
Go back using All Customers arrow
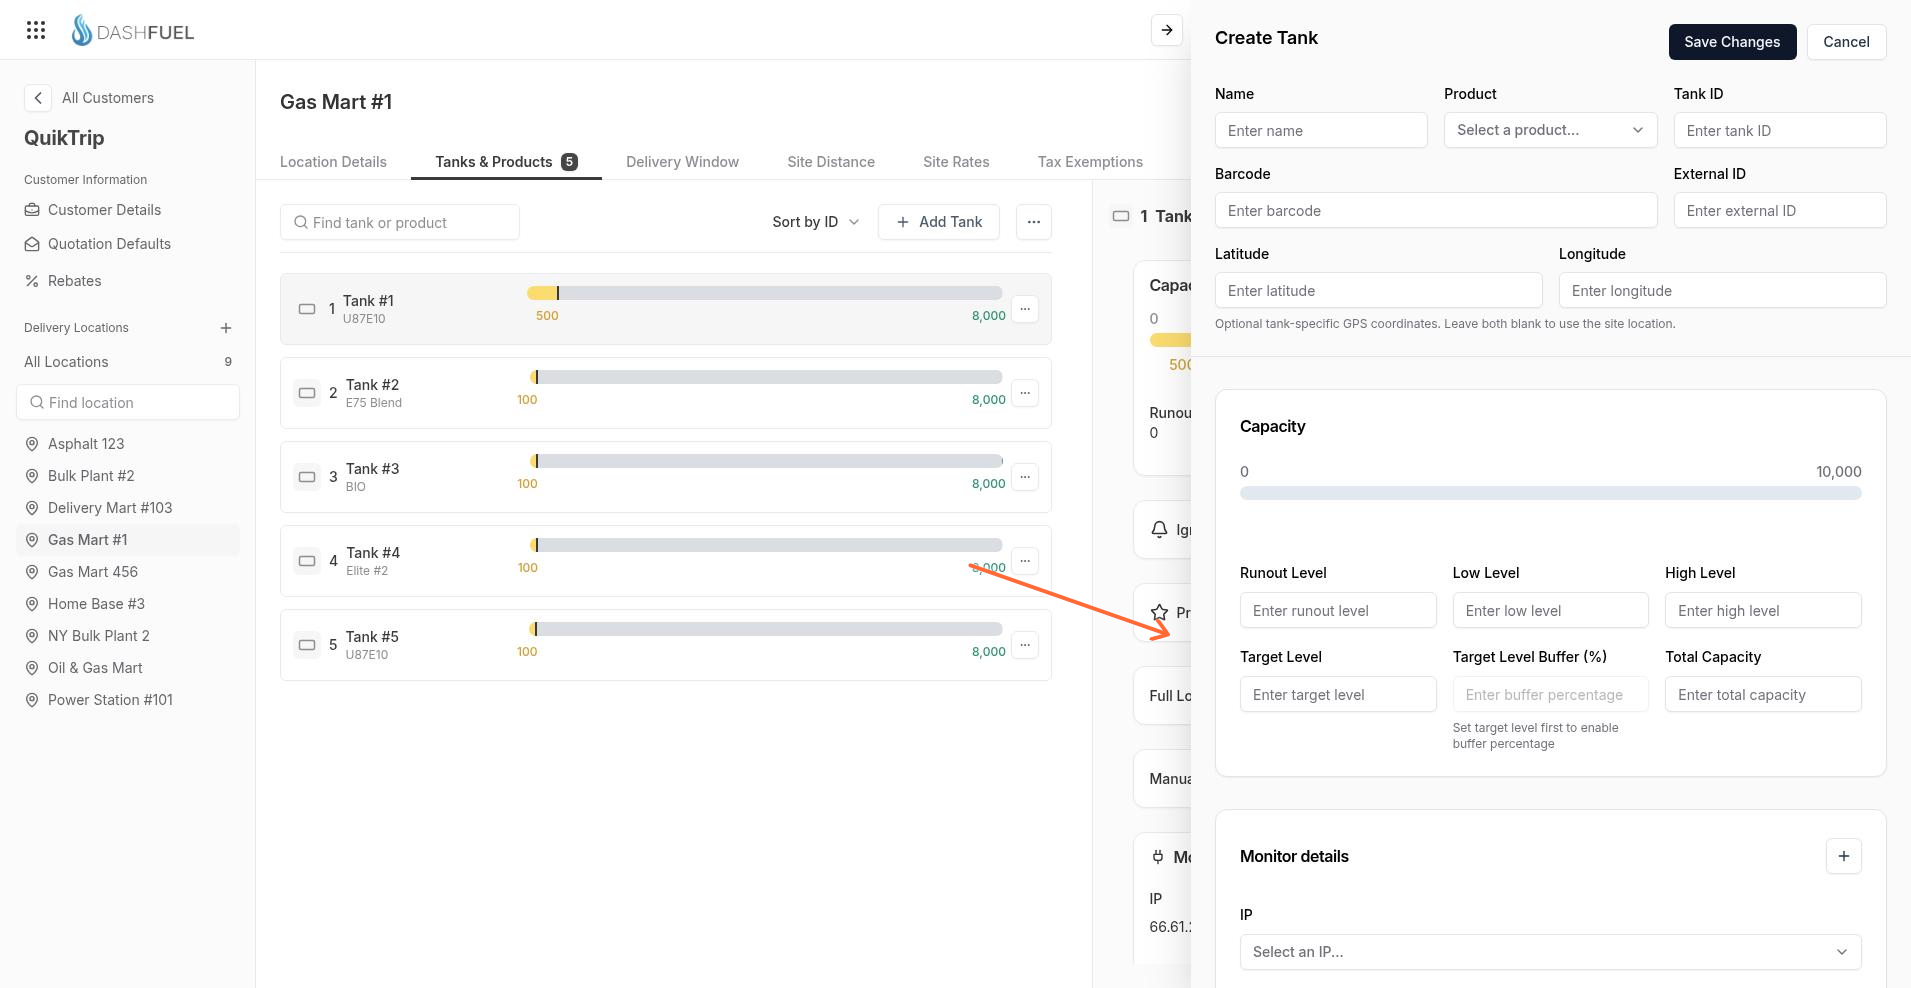click(x=38, y=98)
